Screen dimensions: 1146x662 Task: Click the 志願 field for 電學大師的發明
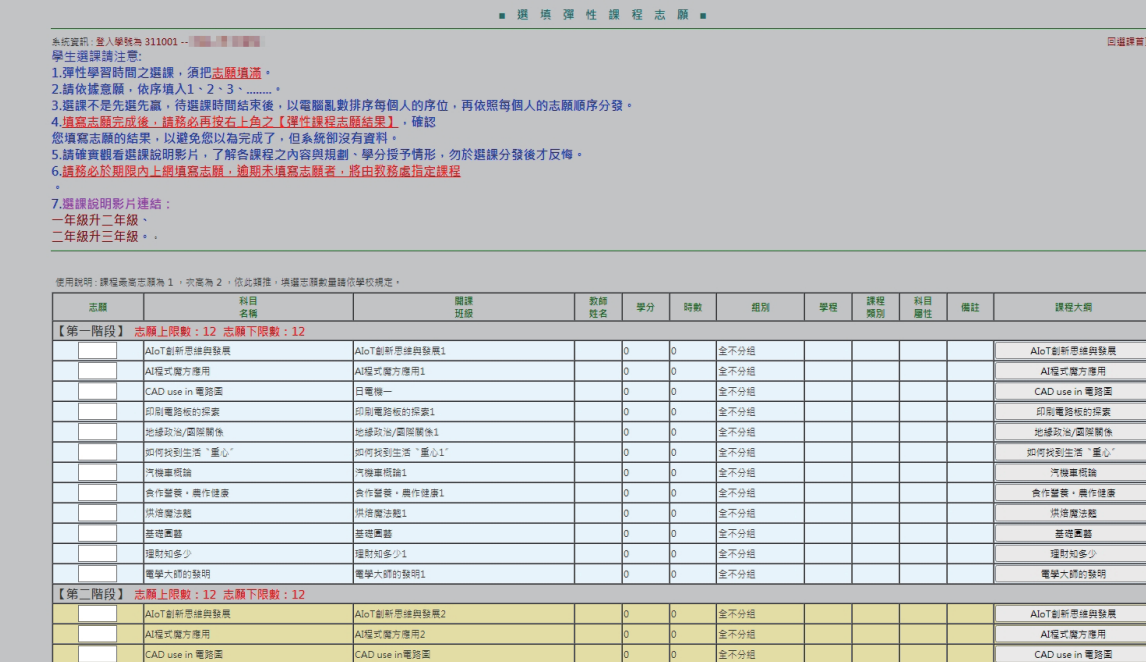coord(97,574)
